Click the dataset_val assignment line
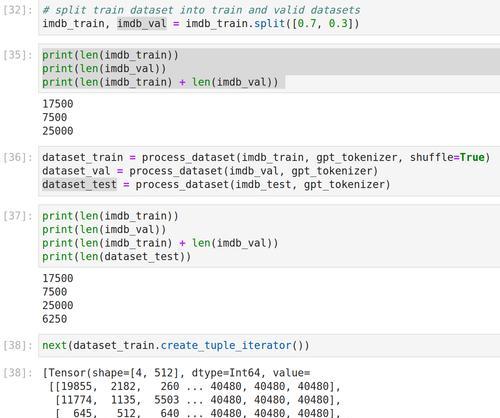Viewport: 500px width, 418px height. (x=210, y=171)
